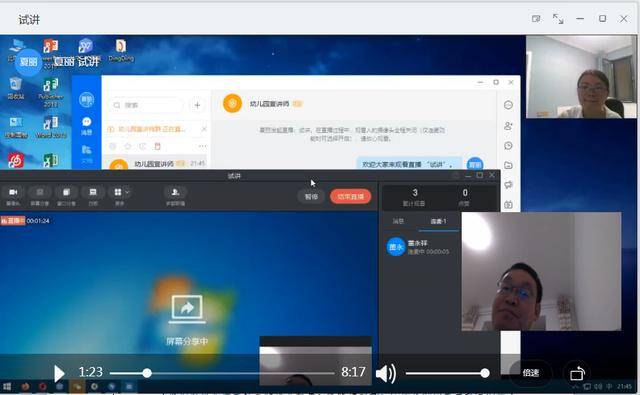The width and height of the screenshot is (640, 395).
Task: Switch to the 消息 tab
Action: point(398,221)
